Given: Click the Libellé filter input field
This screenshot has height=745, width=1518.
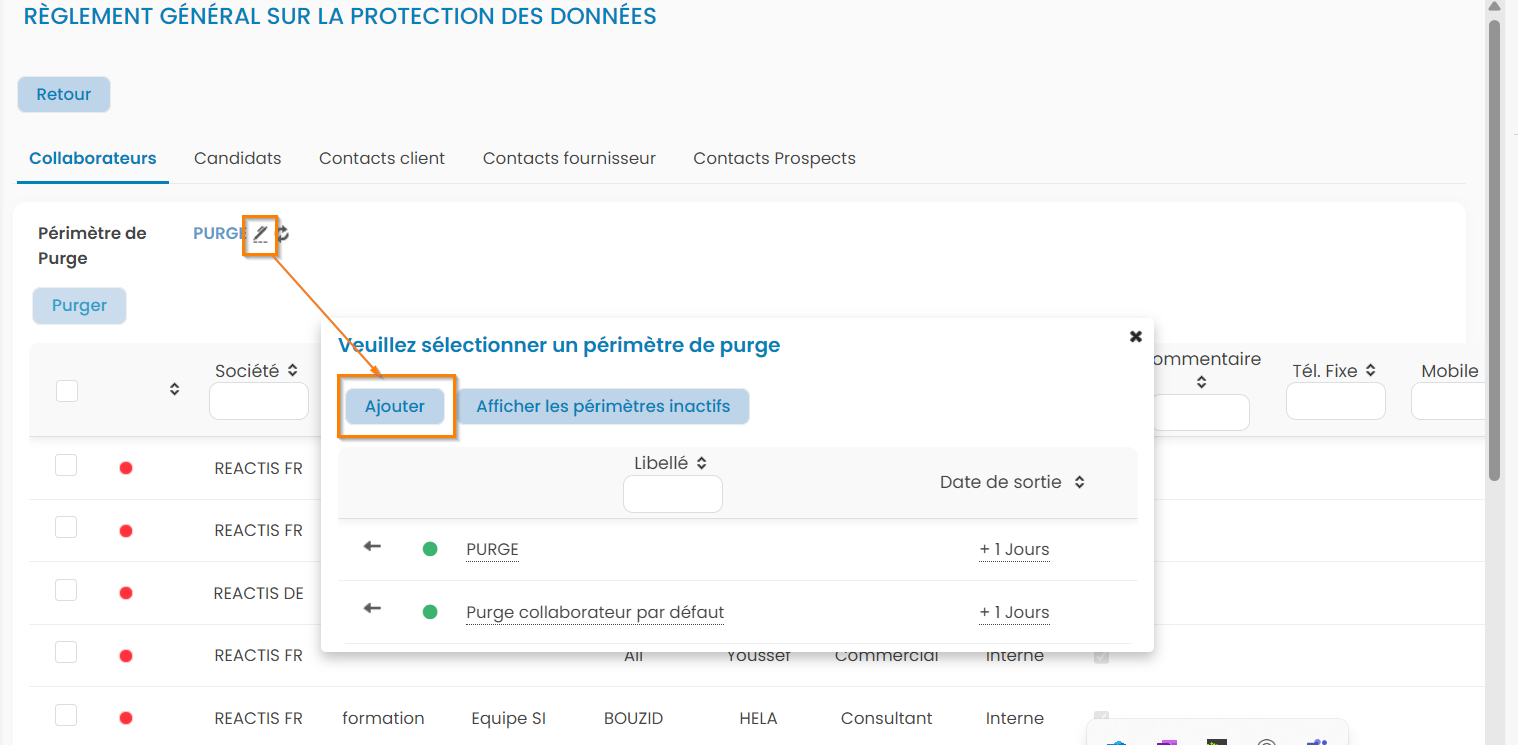Looking at the screenshot, I should [672, 494].
